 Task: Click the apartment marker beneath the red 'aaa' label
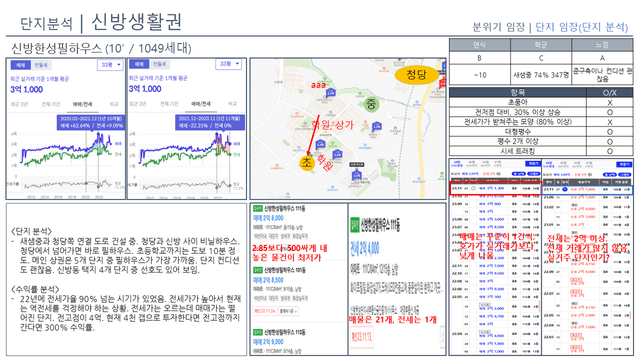click(x=331, y=93)
